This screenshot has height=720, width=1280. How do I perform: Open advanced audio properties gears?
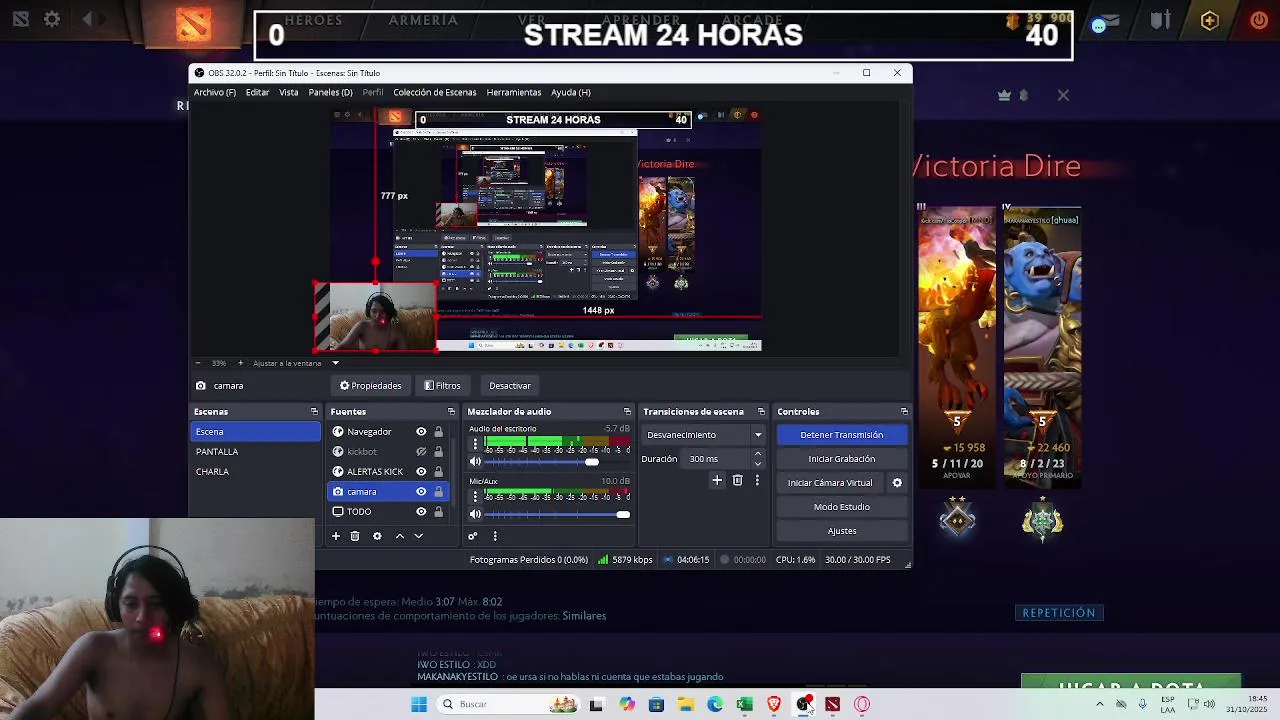(473, 536)
